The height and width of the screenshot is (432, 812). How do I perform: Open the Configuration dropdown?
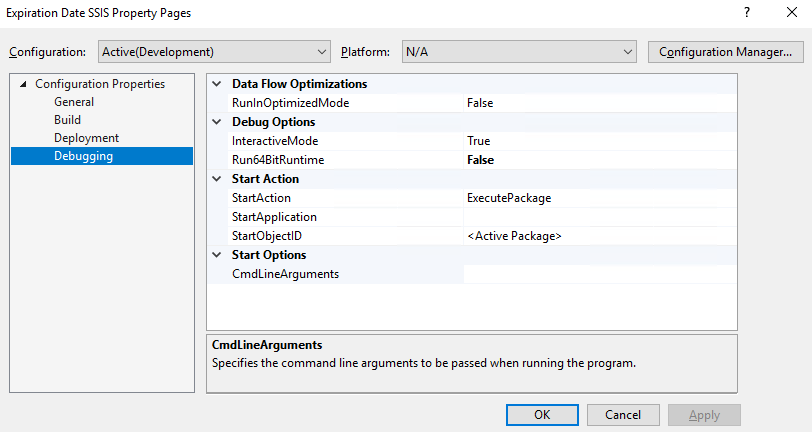214,52
